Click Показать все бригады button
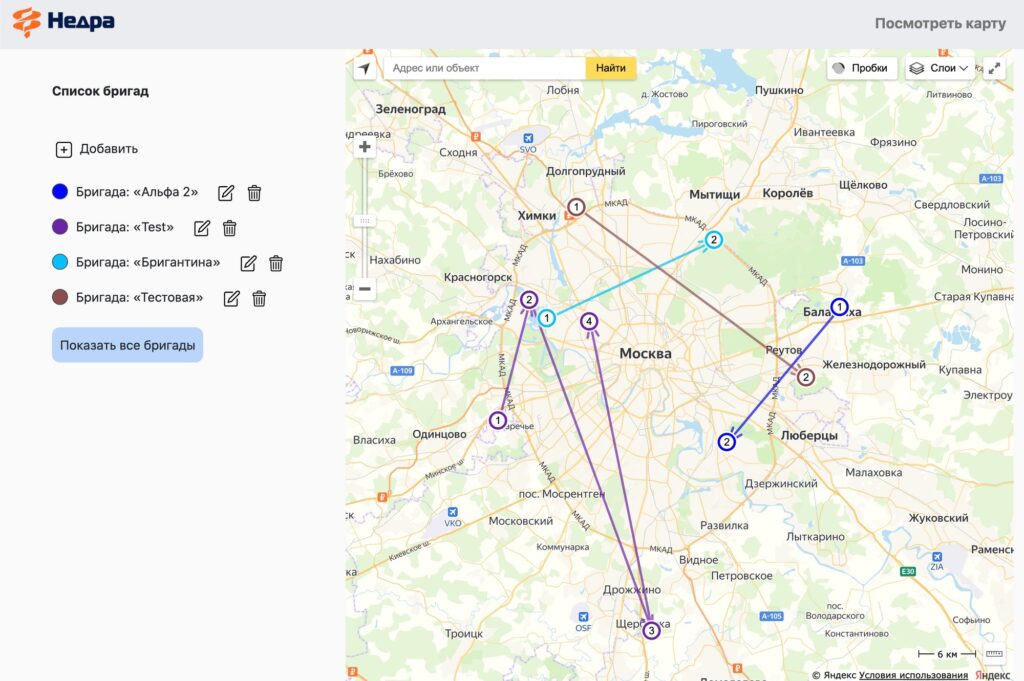This screenshot has width=1024, height=681. point(127,345)
